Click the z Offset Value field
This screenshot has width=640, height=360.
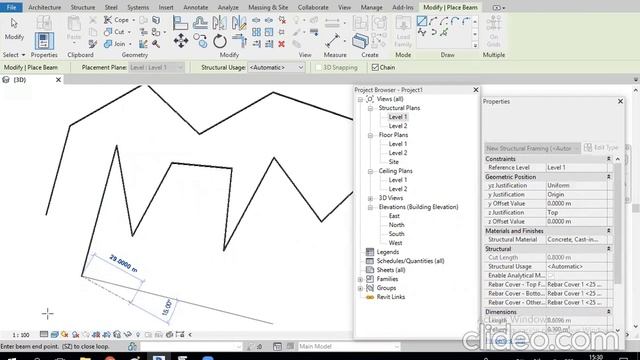576,222
